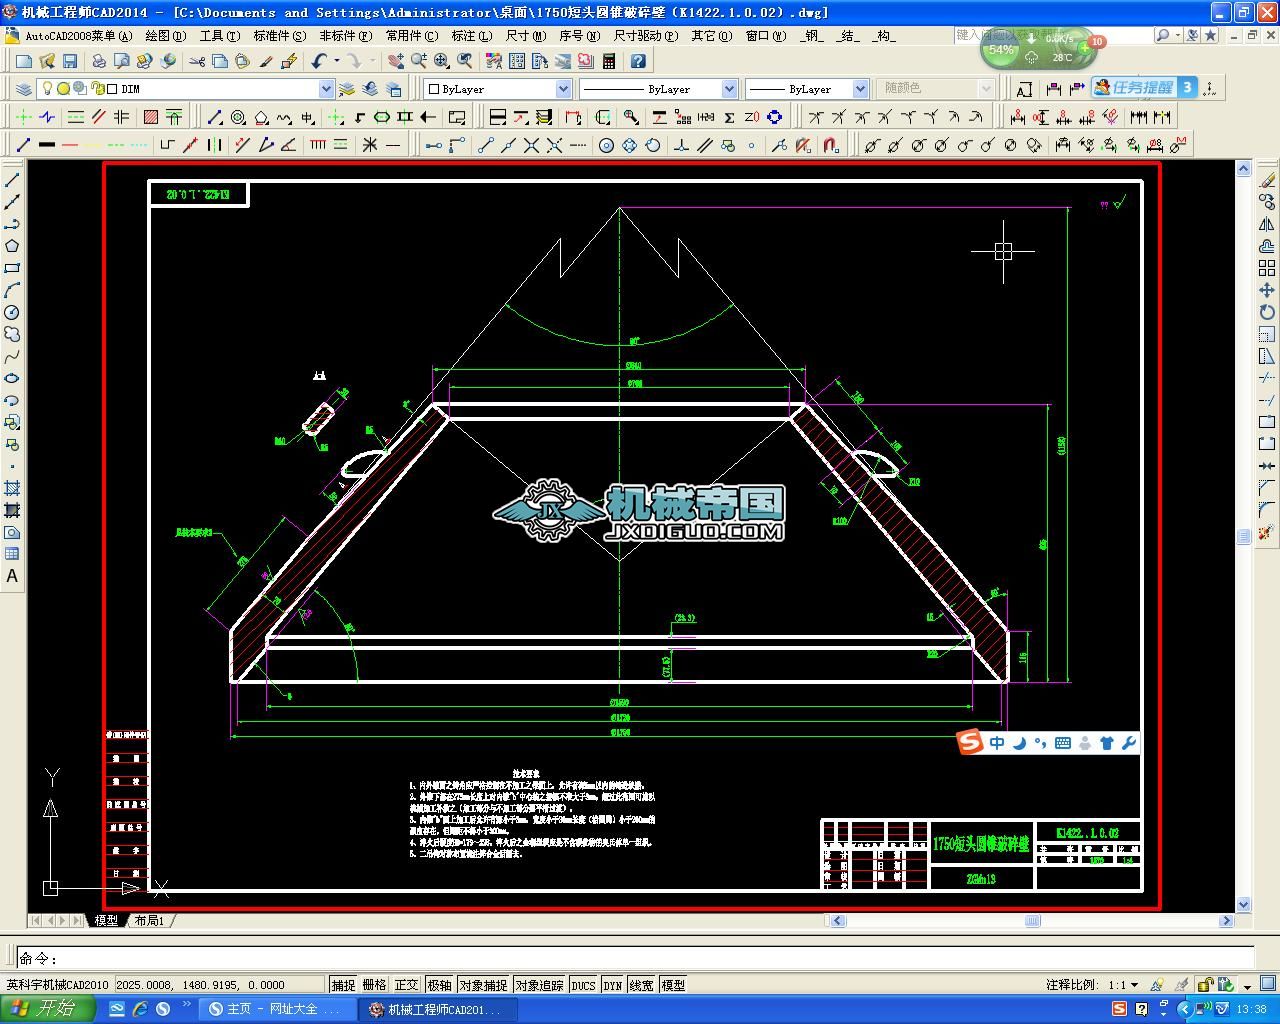
Task: Click the 命令 command line input
Action: (636, 958)
